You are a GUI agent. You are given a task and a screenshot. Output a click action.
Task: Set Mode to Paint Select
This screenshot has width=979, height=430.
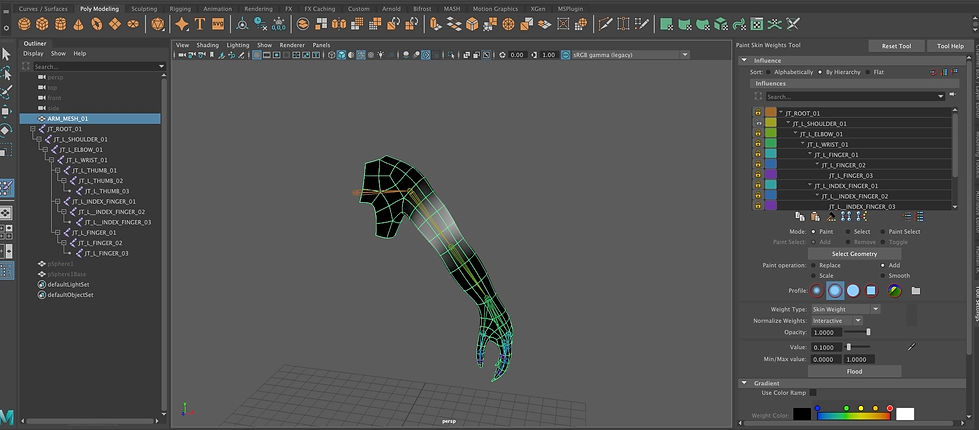click(x=883, y=232)
